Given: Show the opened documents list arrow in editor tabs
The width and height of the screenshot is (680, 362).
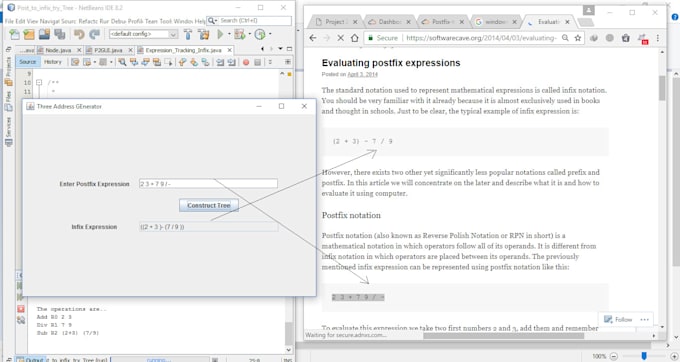Looking at the screenshot, I should pyautogui.click(x=281, y=49).
